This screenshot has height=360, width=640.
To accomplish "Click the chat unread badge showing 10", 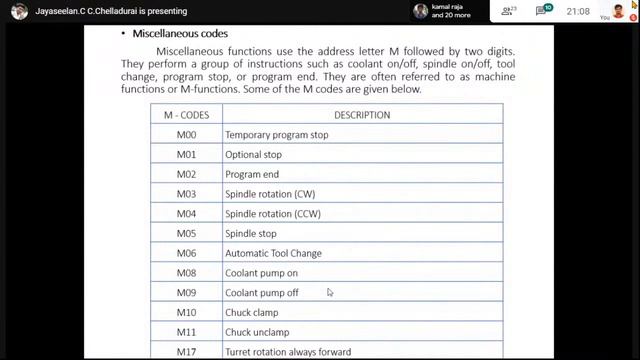I will pos(548,7).
